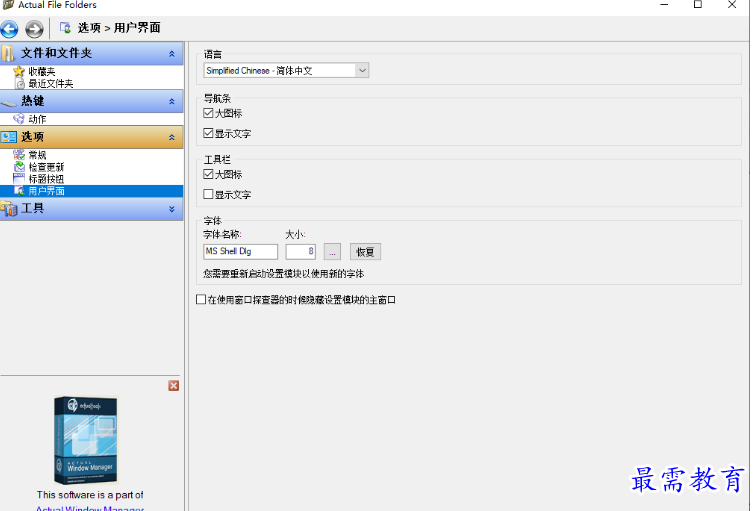The width and height of the screenshot is (753, 511).
Task: Click the Actual File Folders title bar icon
Action: click(x=8, y=5)
